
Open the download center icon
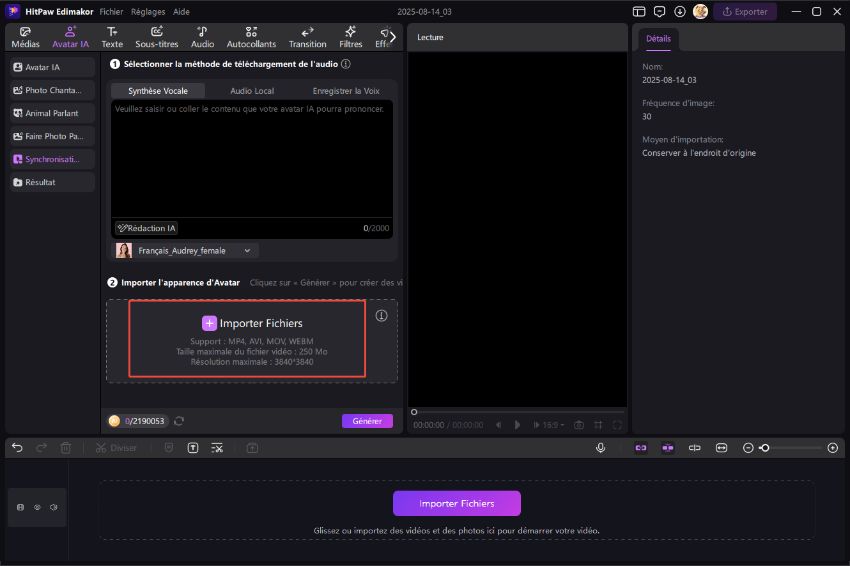(680, 11)
